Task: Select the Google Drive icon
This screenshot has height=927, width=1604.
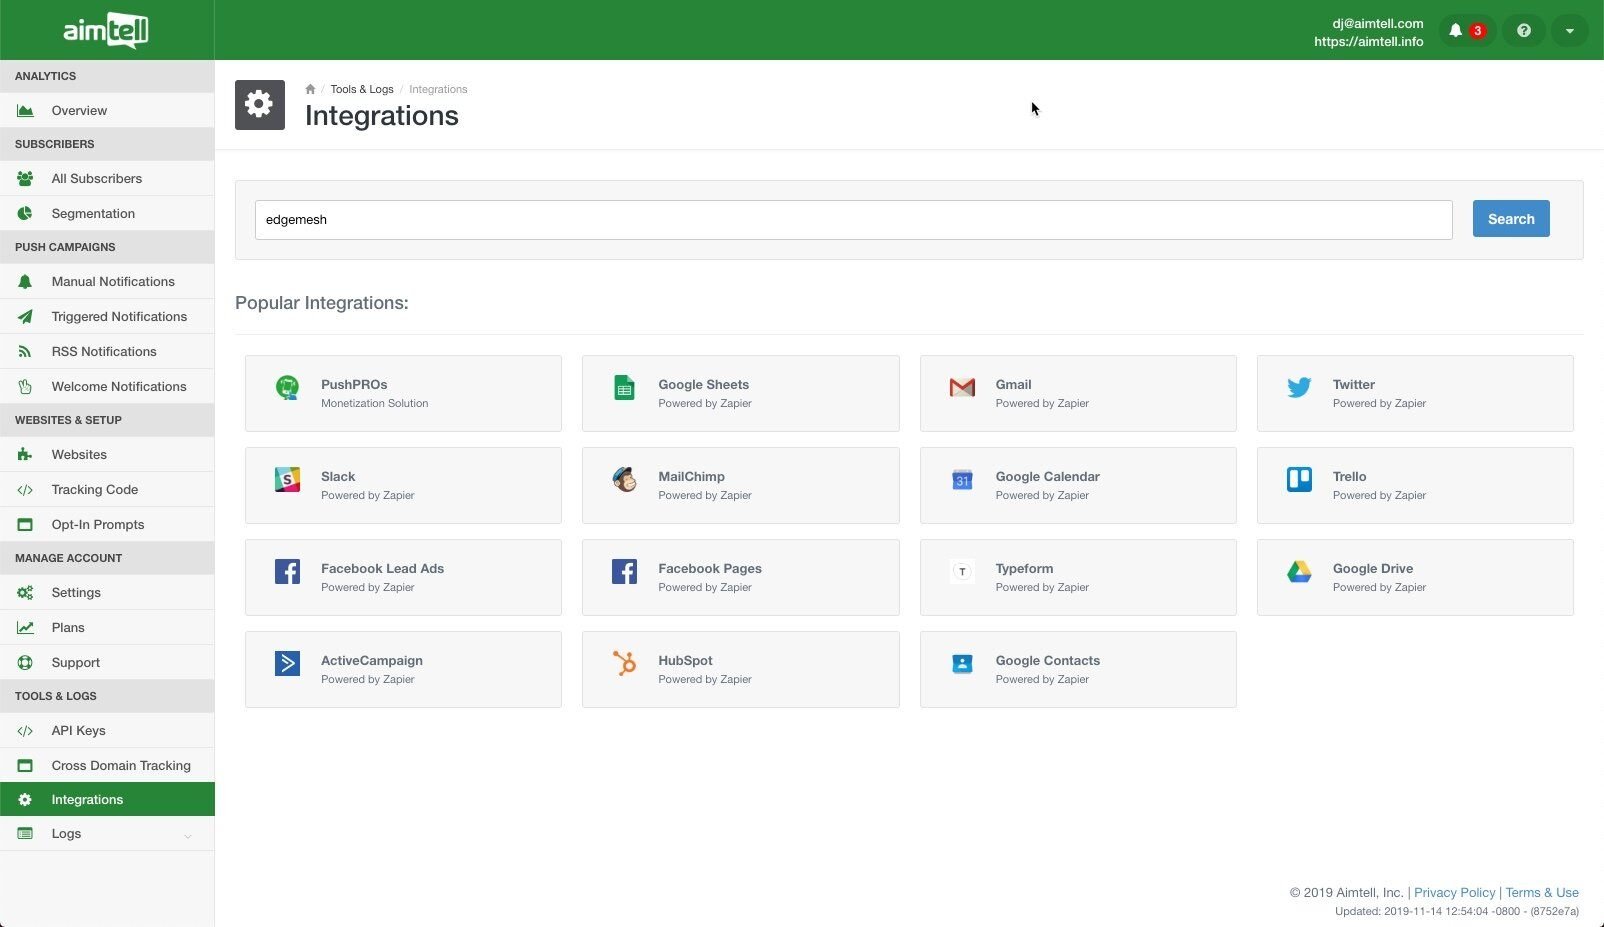Action: click(1299, 572)
